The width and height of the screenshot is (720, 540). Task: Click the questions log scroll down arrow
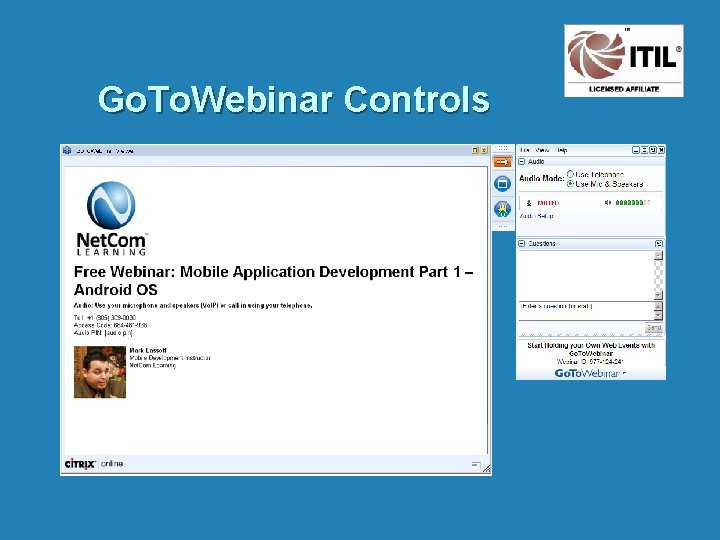[658, 295]
